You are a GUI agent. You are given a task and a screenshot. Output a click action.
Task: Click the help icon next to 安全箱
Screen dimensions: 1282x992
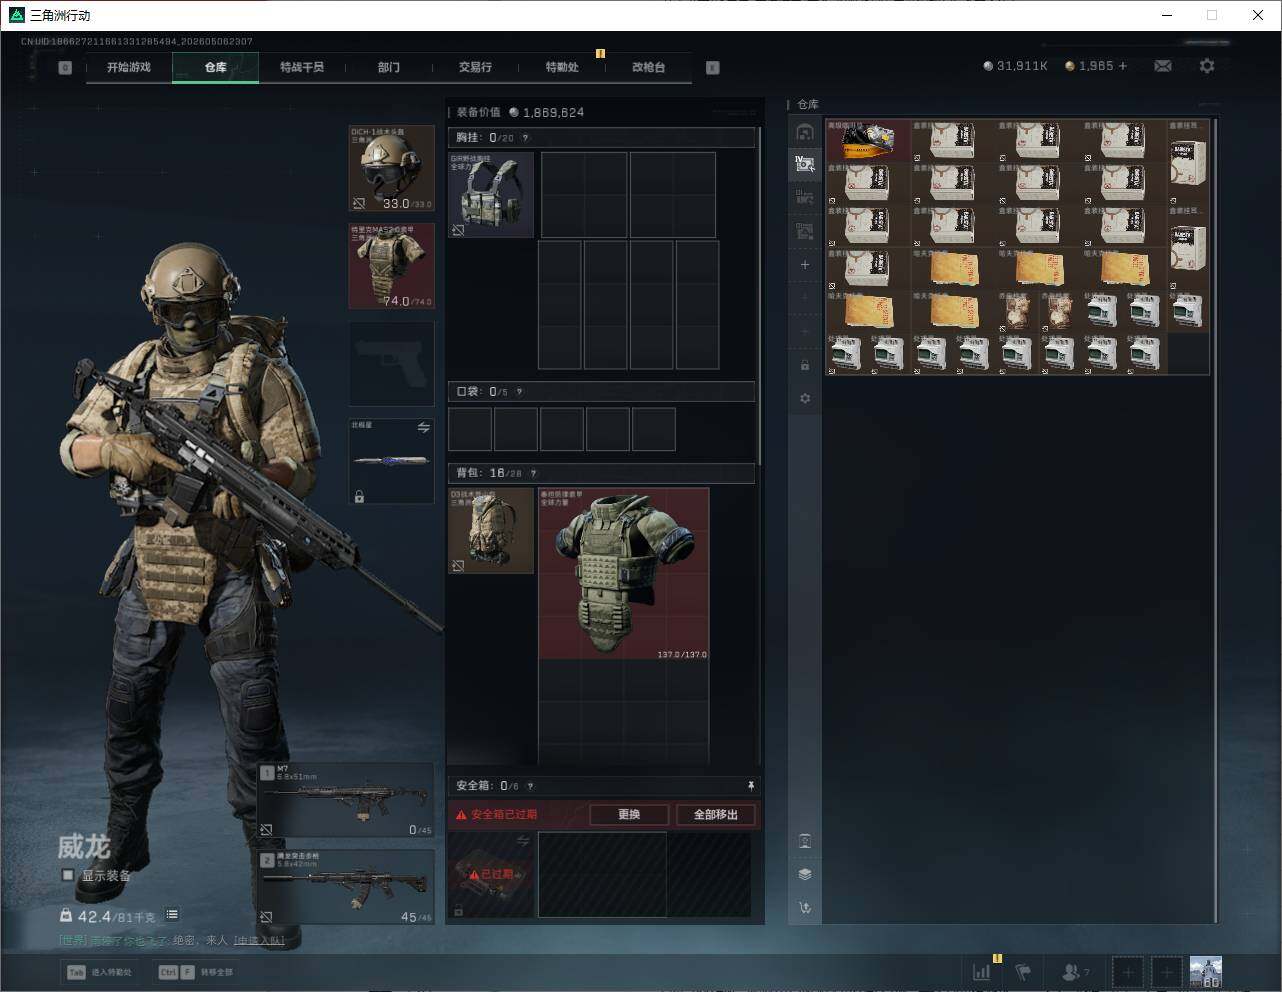pyautogui.click(x=530, y=786)
